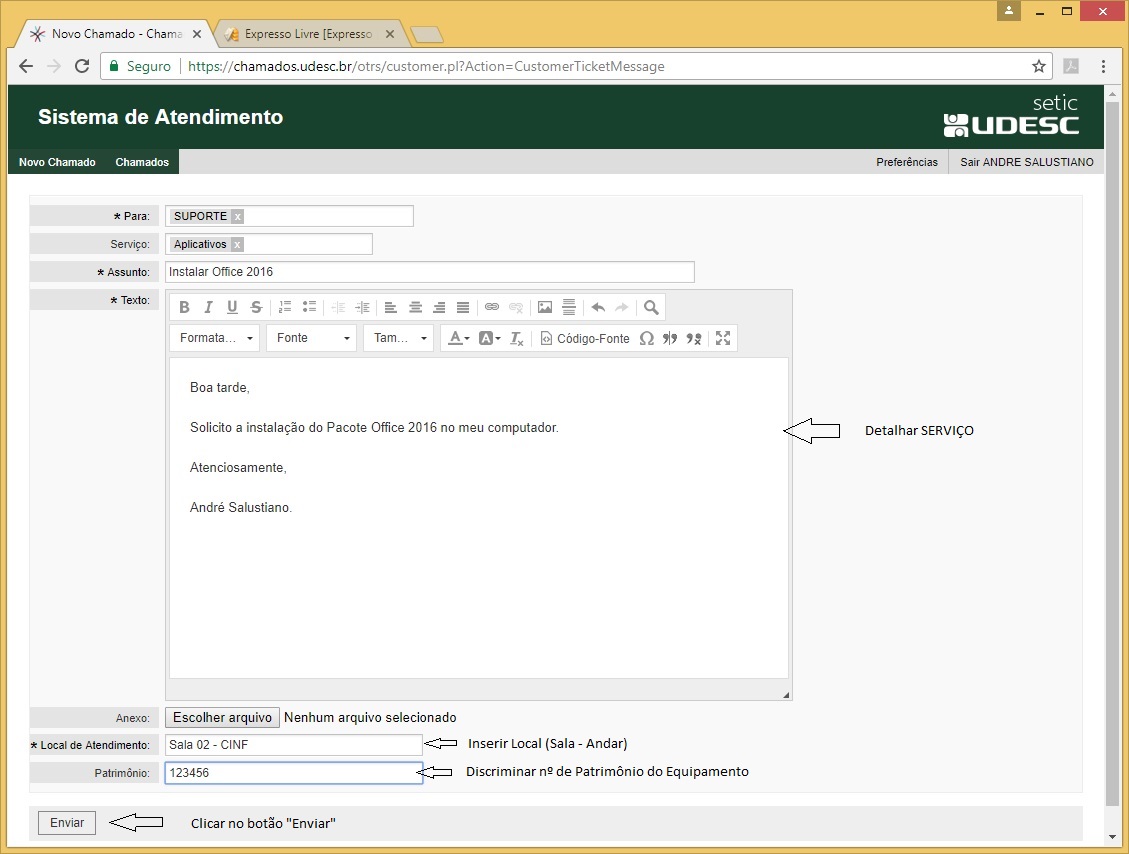Toggle Código-Fonte source view
The image size is (1129, 854).
pos(585,338)
